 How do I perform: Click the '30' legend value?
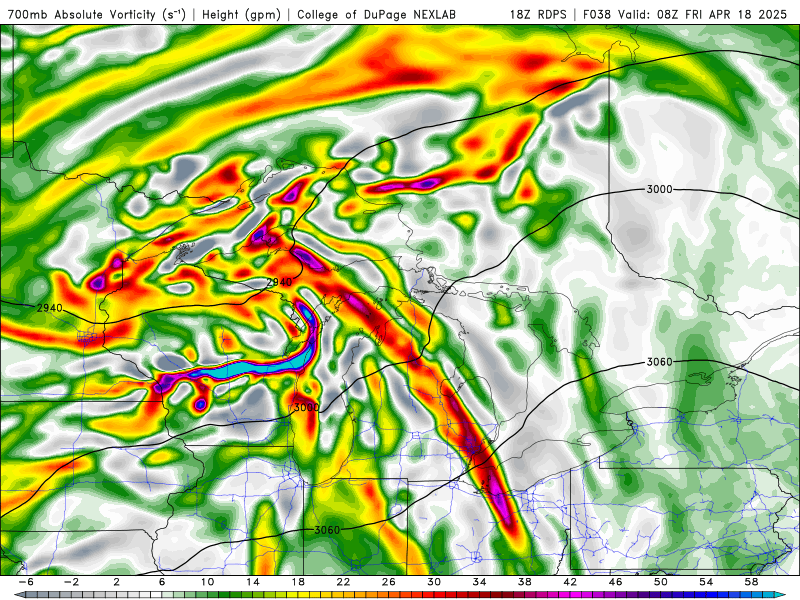434,582
